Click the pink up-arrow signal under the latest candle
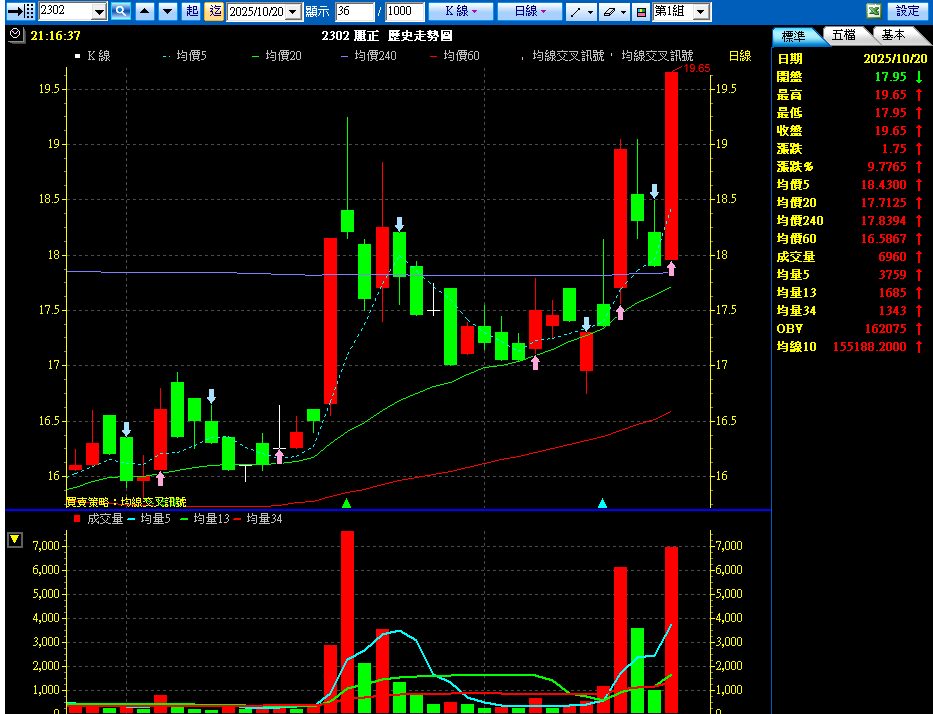 [671, 268]
